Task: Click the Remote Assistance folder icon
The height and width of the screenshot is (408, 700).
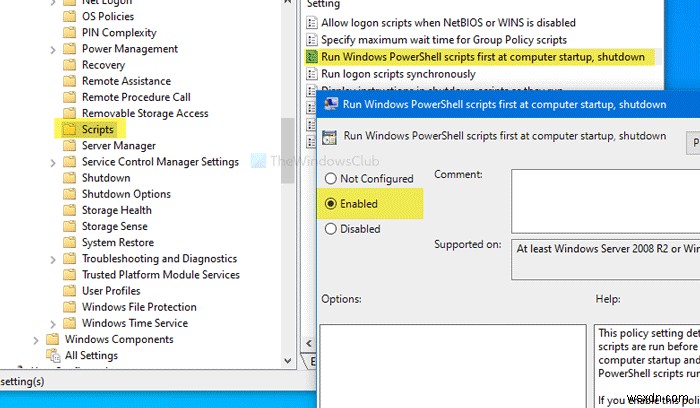Action: point(69,81)
